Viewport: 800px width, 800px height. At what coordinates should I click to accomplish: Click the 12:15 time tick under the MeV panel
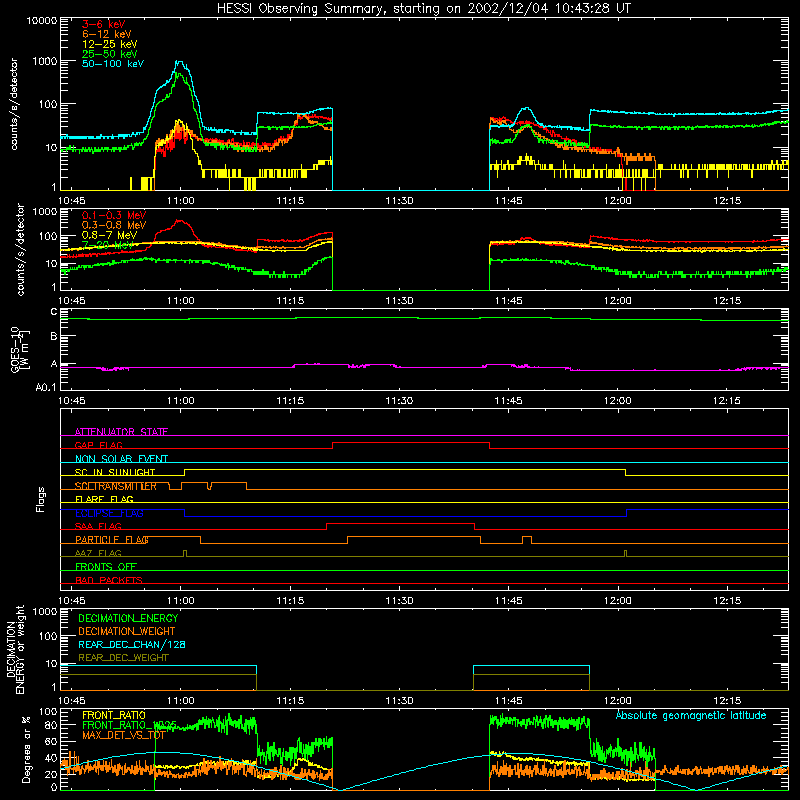[727, 301]
